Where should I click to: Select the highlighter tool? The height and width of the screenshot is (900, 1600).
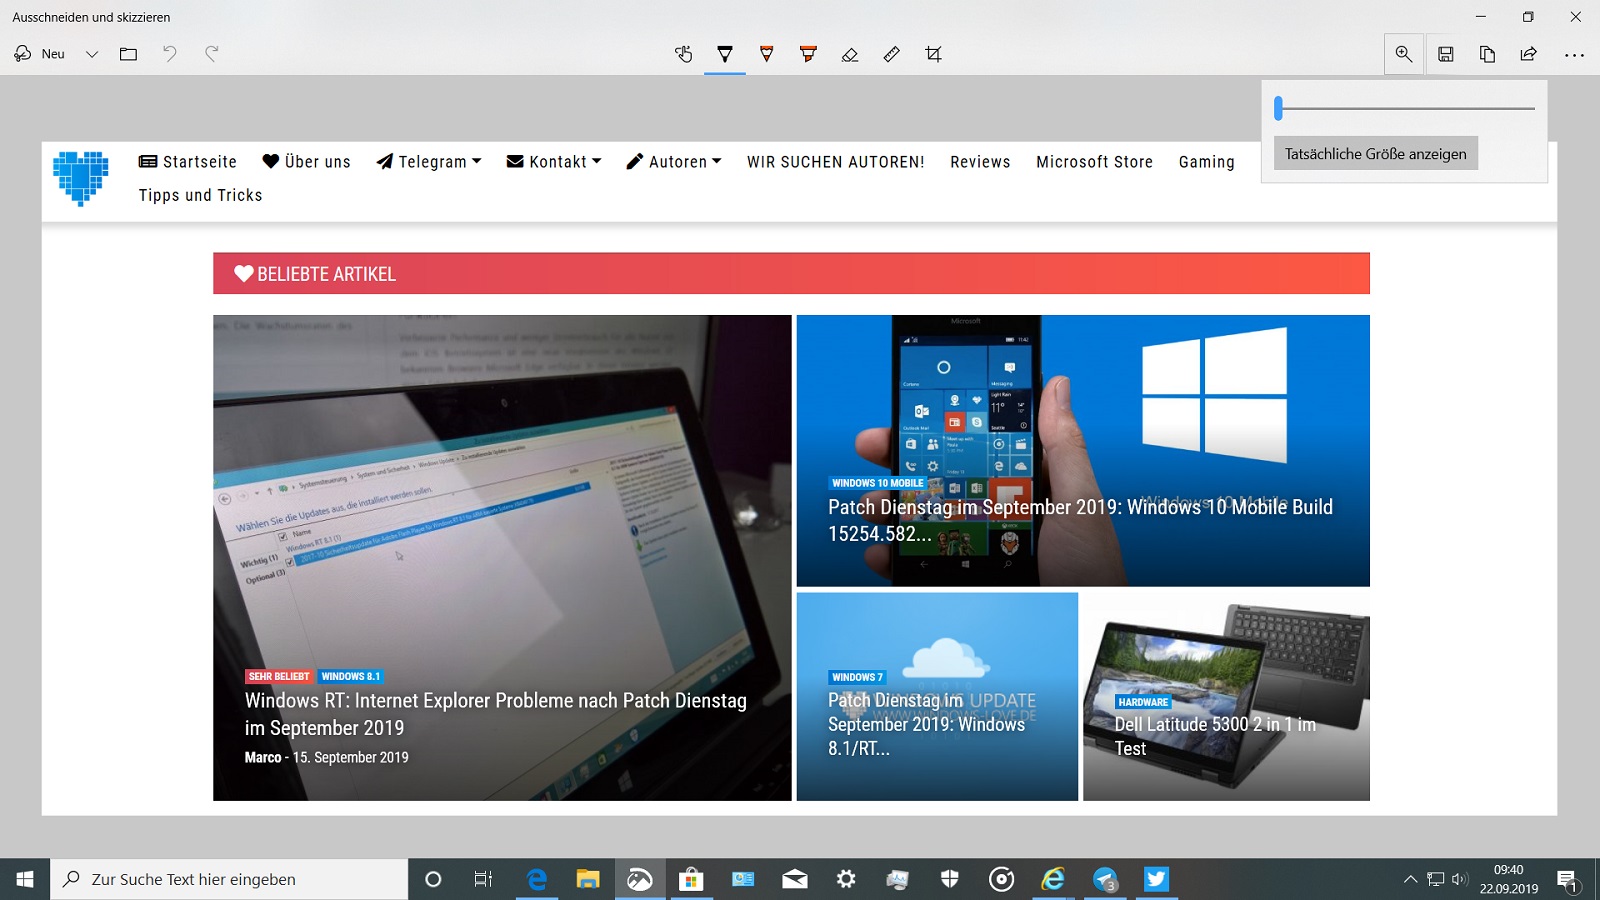[x=808, y=54]
